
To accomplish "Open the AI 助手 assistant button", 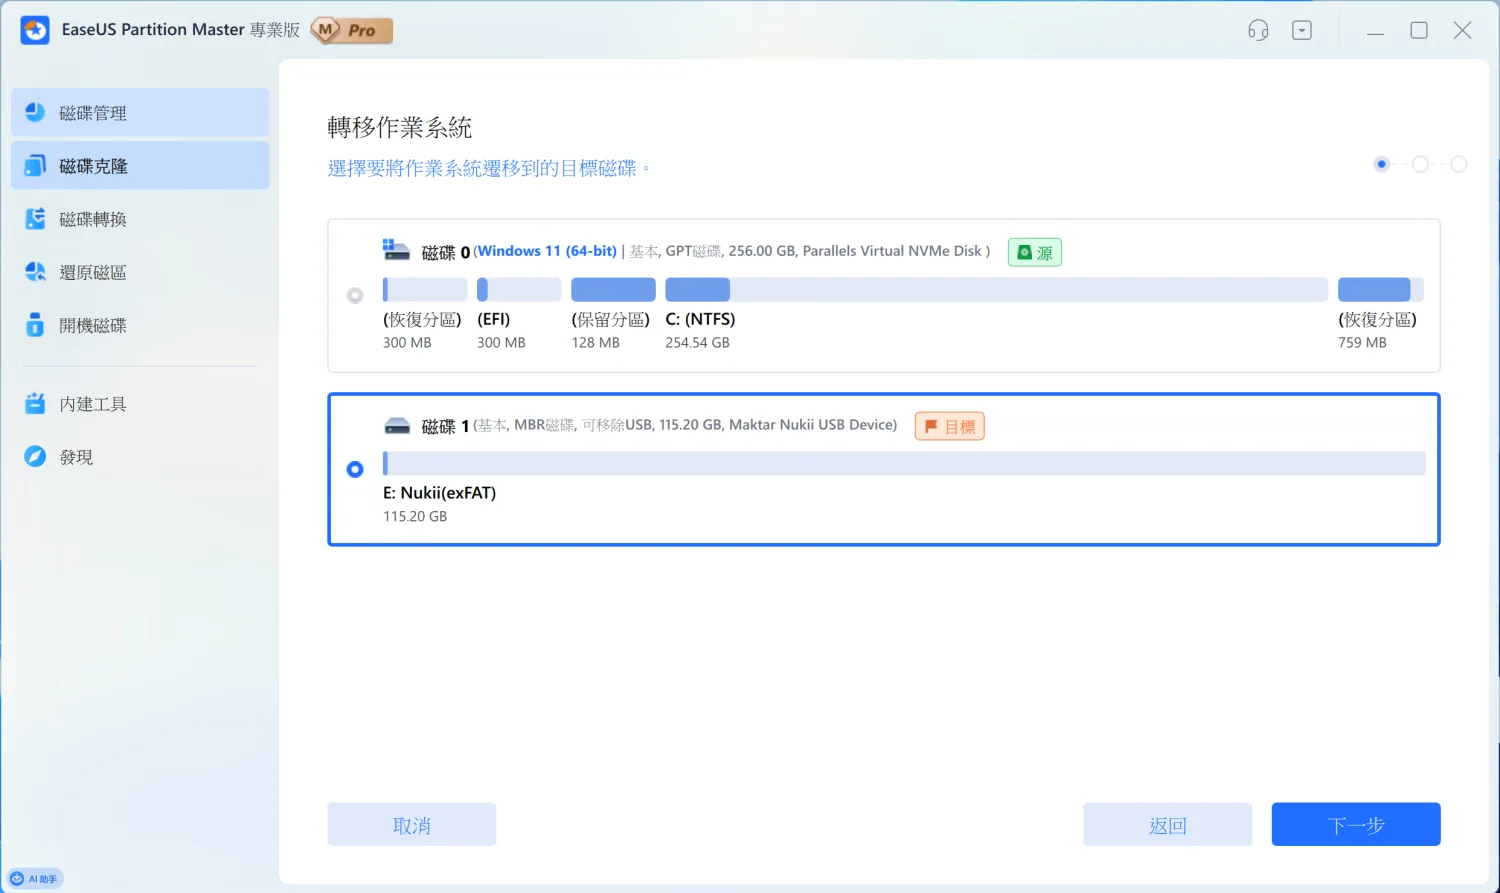I will coord(35,879).
